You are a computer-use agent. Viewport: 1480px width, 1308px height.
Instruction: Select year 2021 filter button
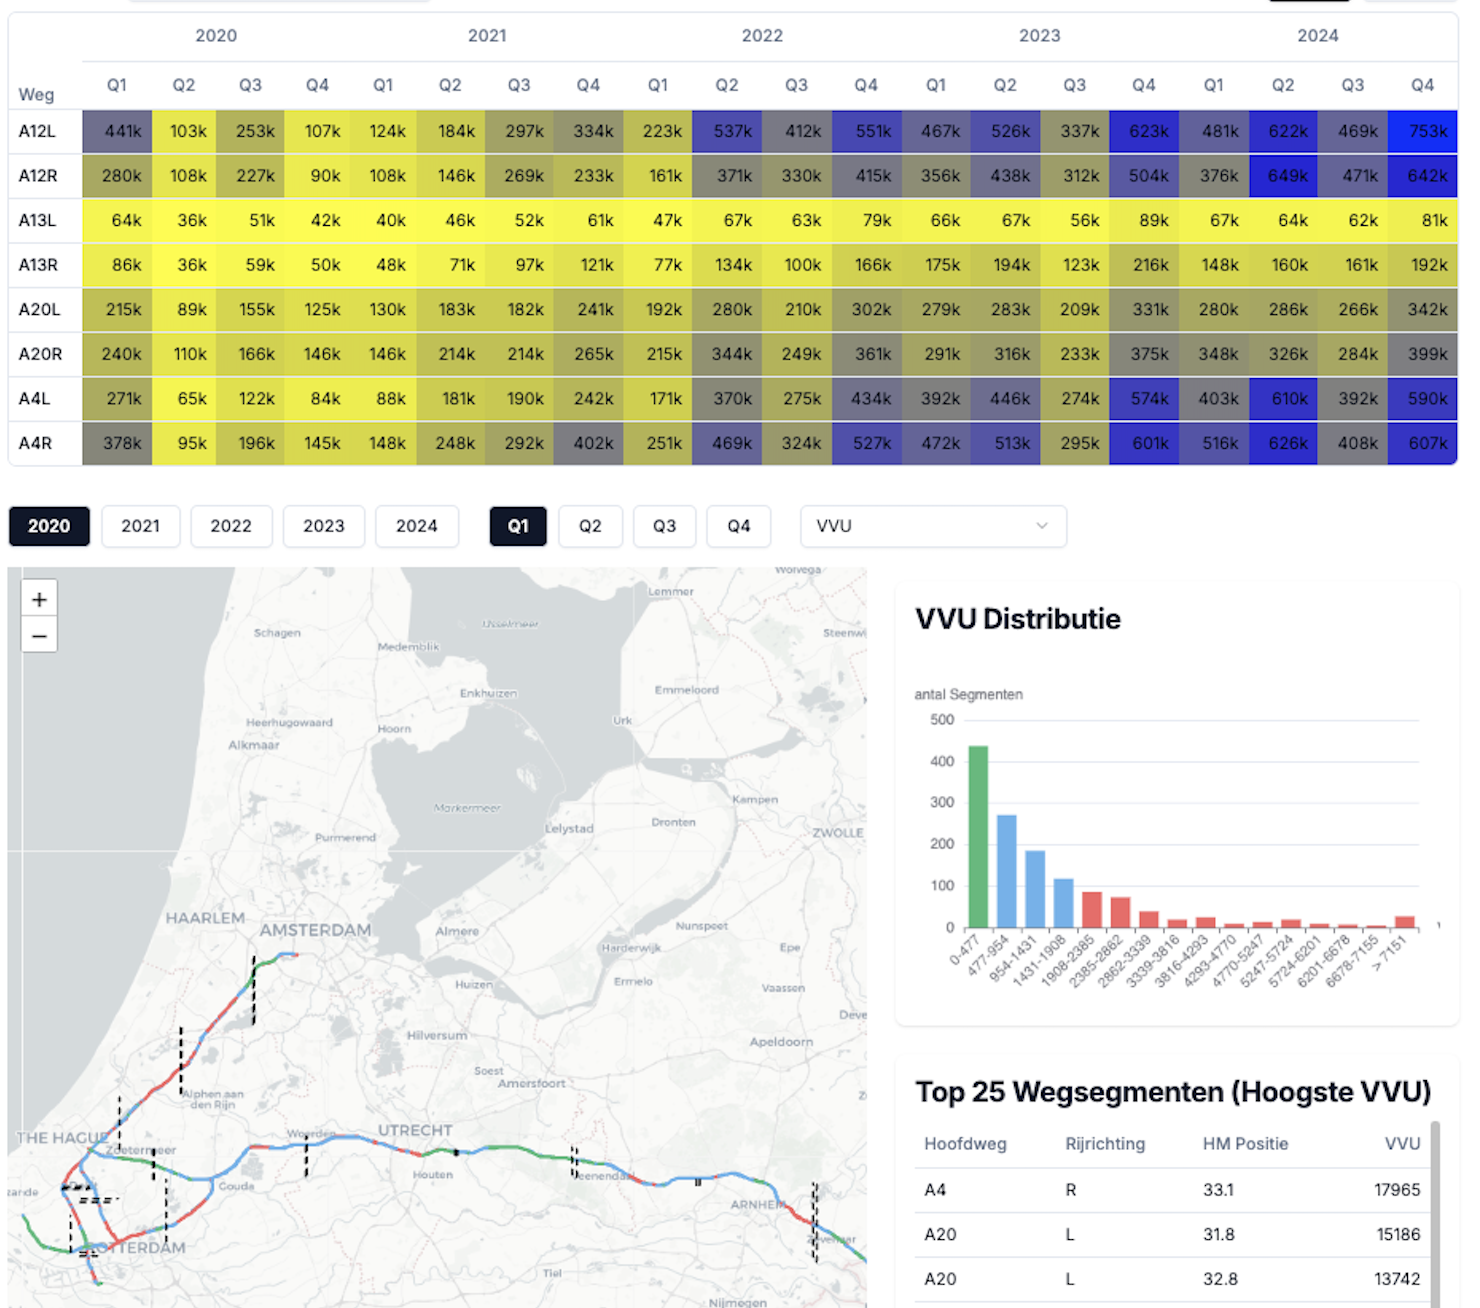pyautogui.click(x=140, y=526)
